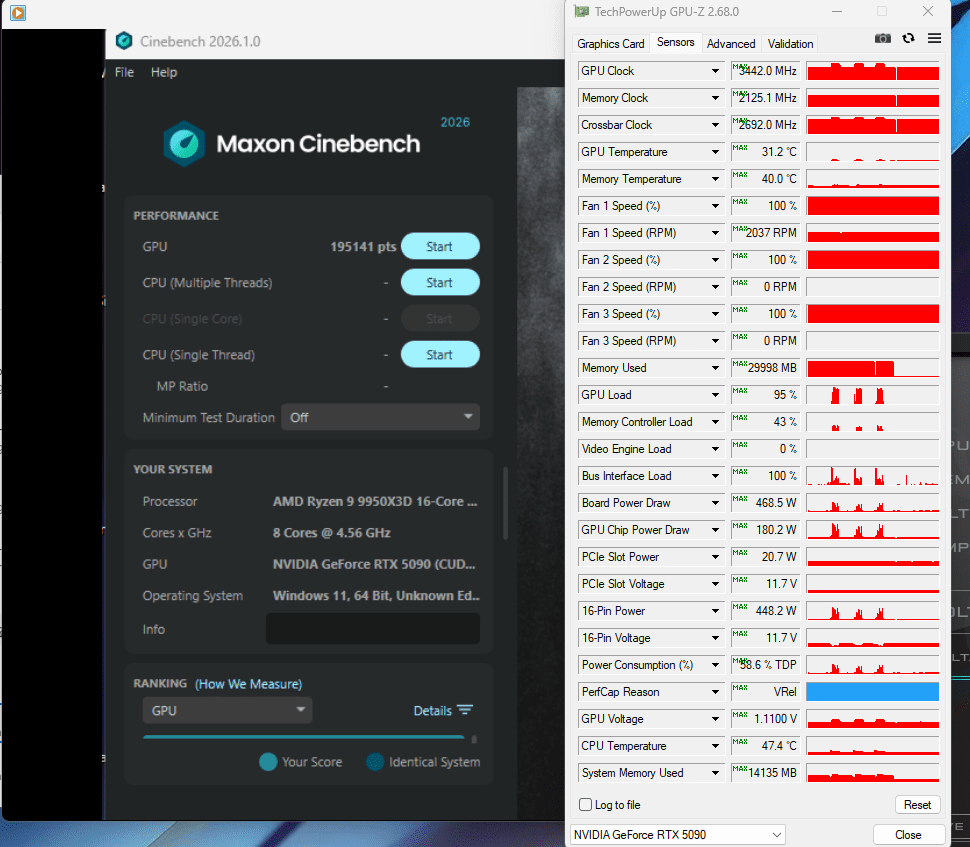Image resolution: width=970 pixels, height=847 pixels.
Task: Click the GPU Load sensor graph
Action: click(x=872, y=395)
